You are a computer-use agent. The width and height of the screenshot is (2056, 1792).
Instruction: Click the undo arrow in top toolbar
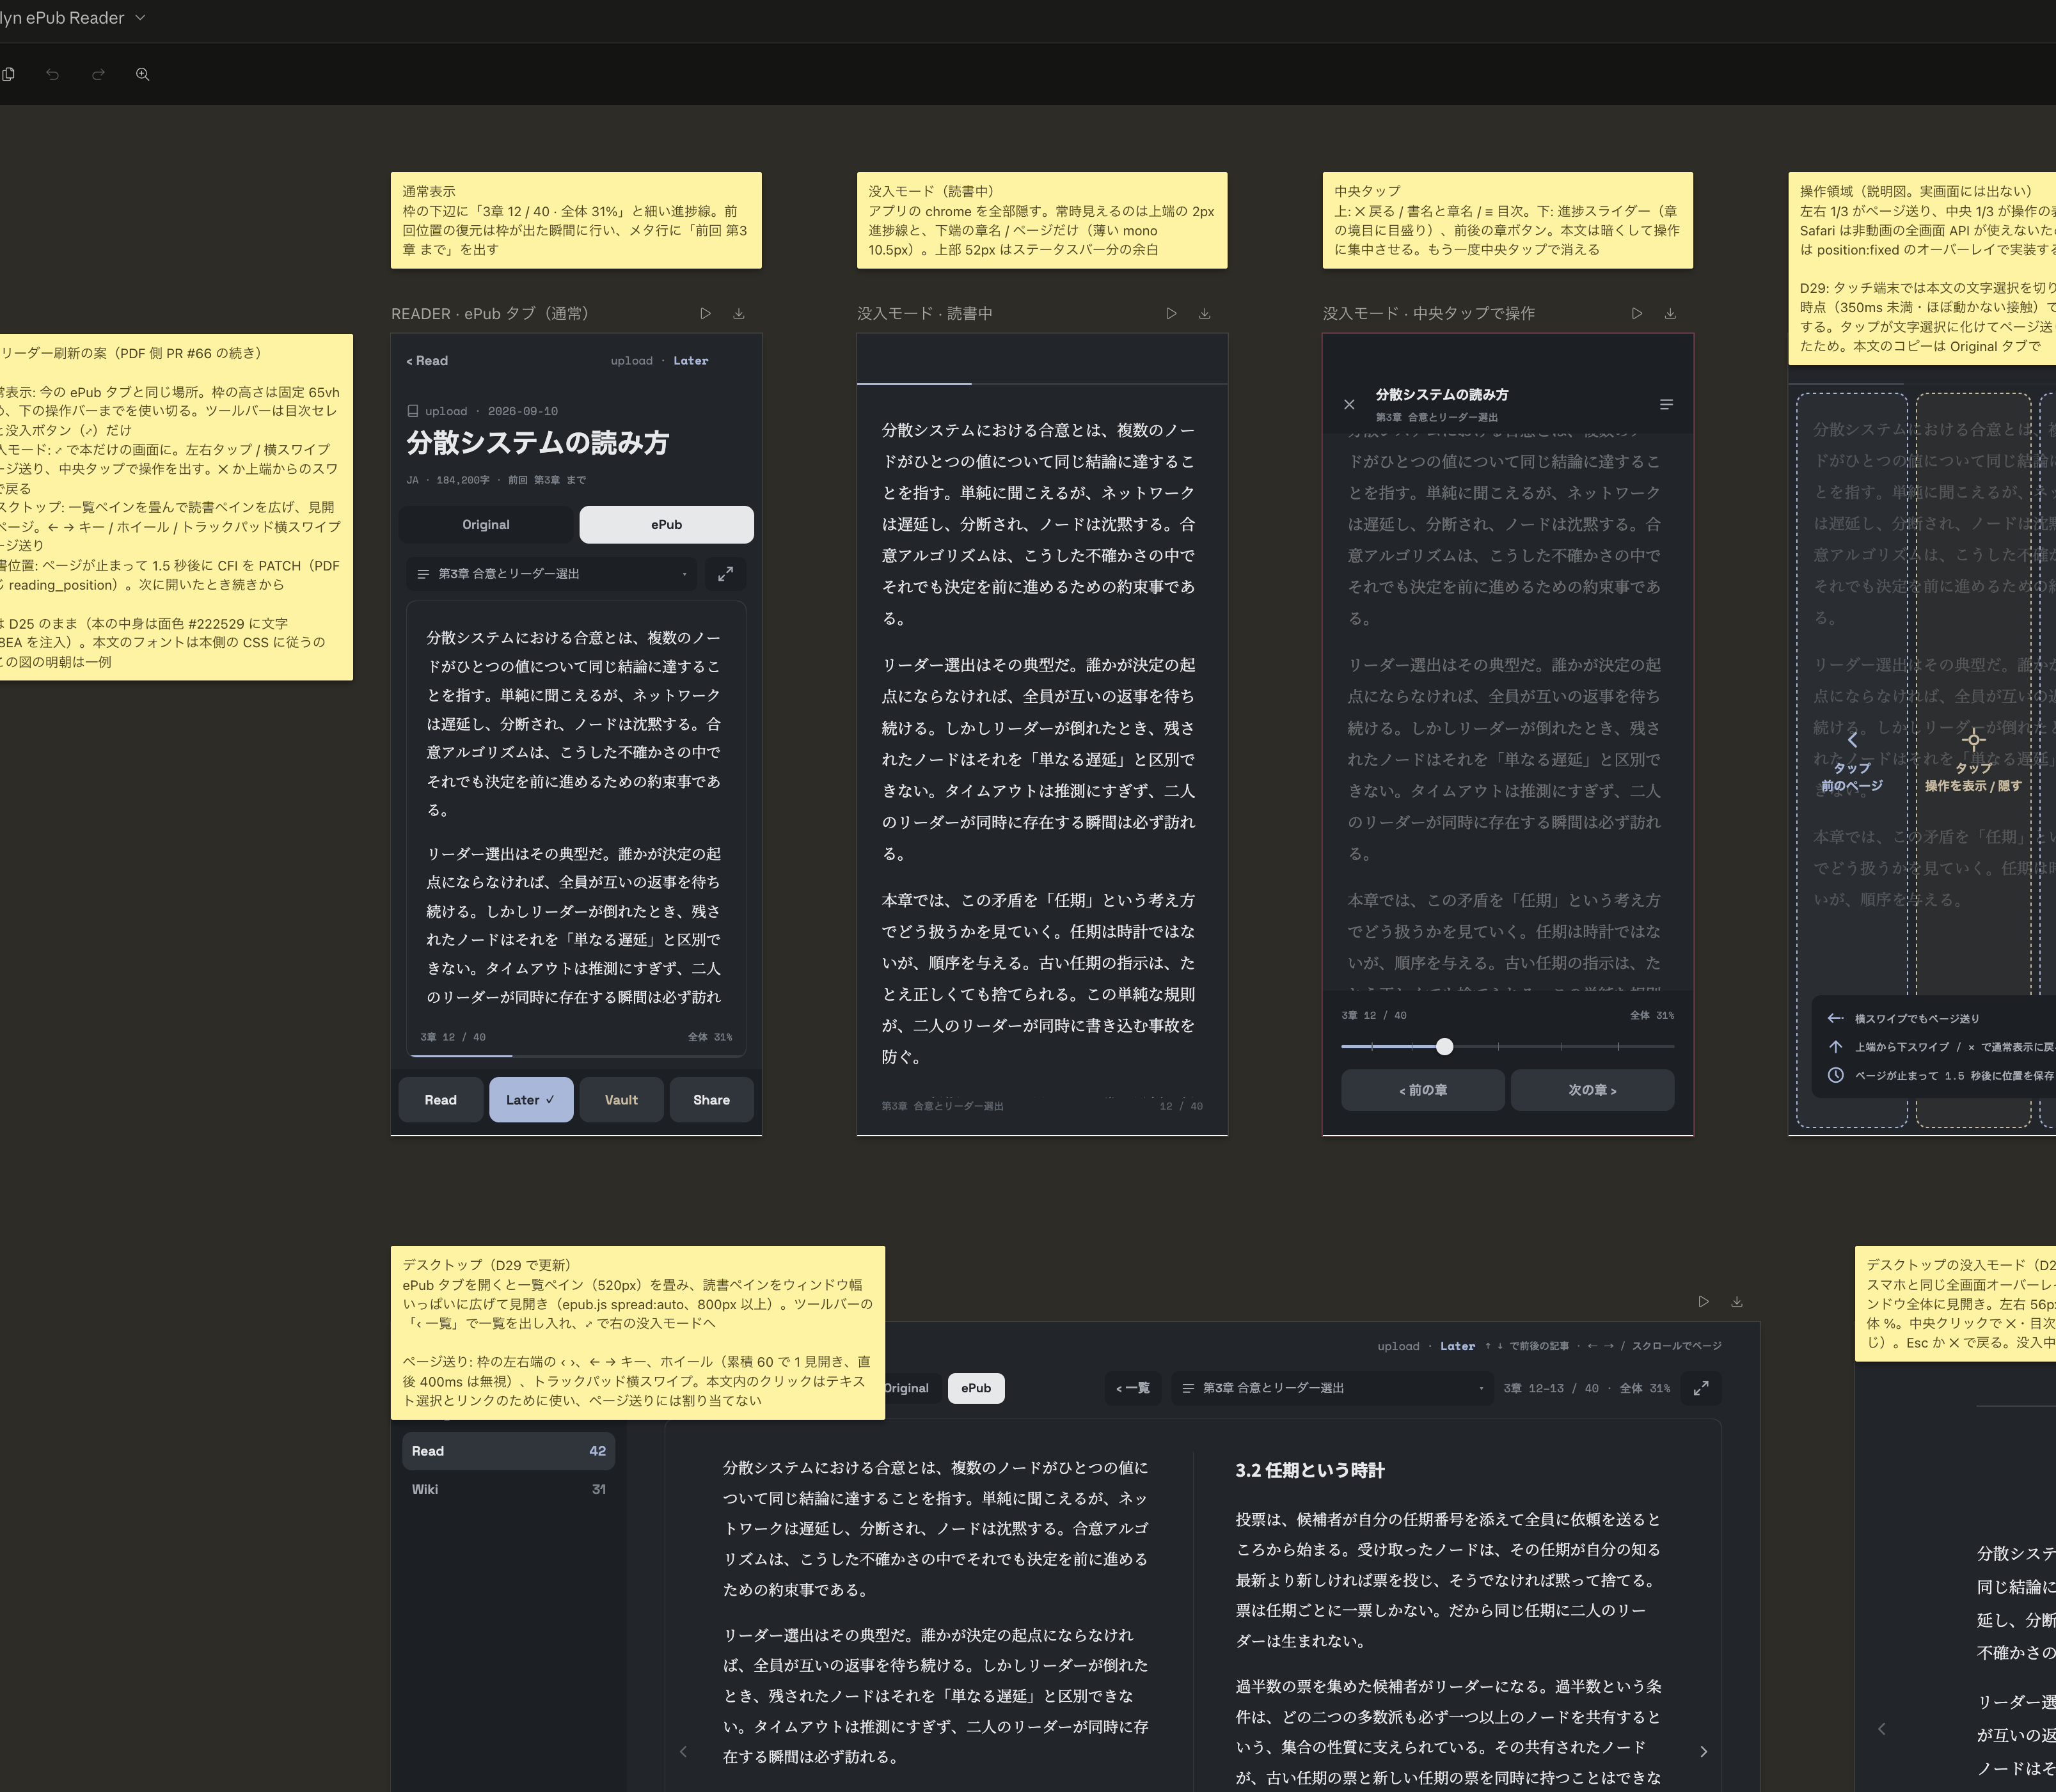(52, 74)
